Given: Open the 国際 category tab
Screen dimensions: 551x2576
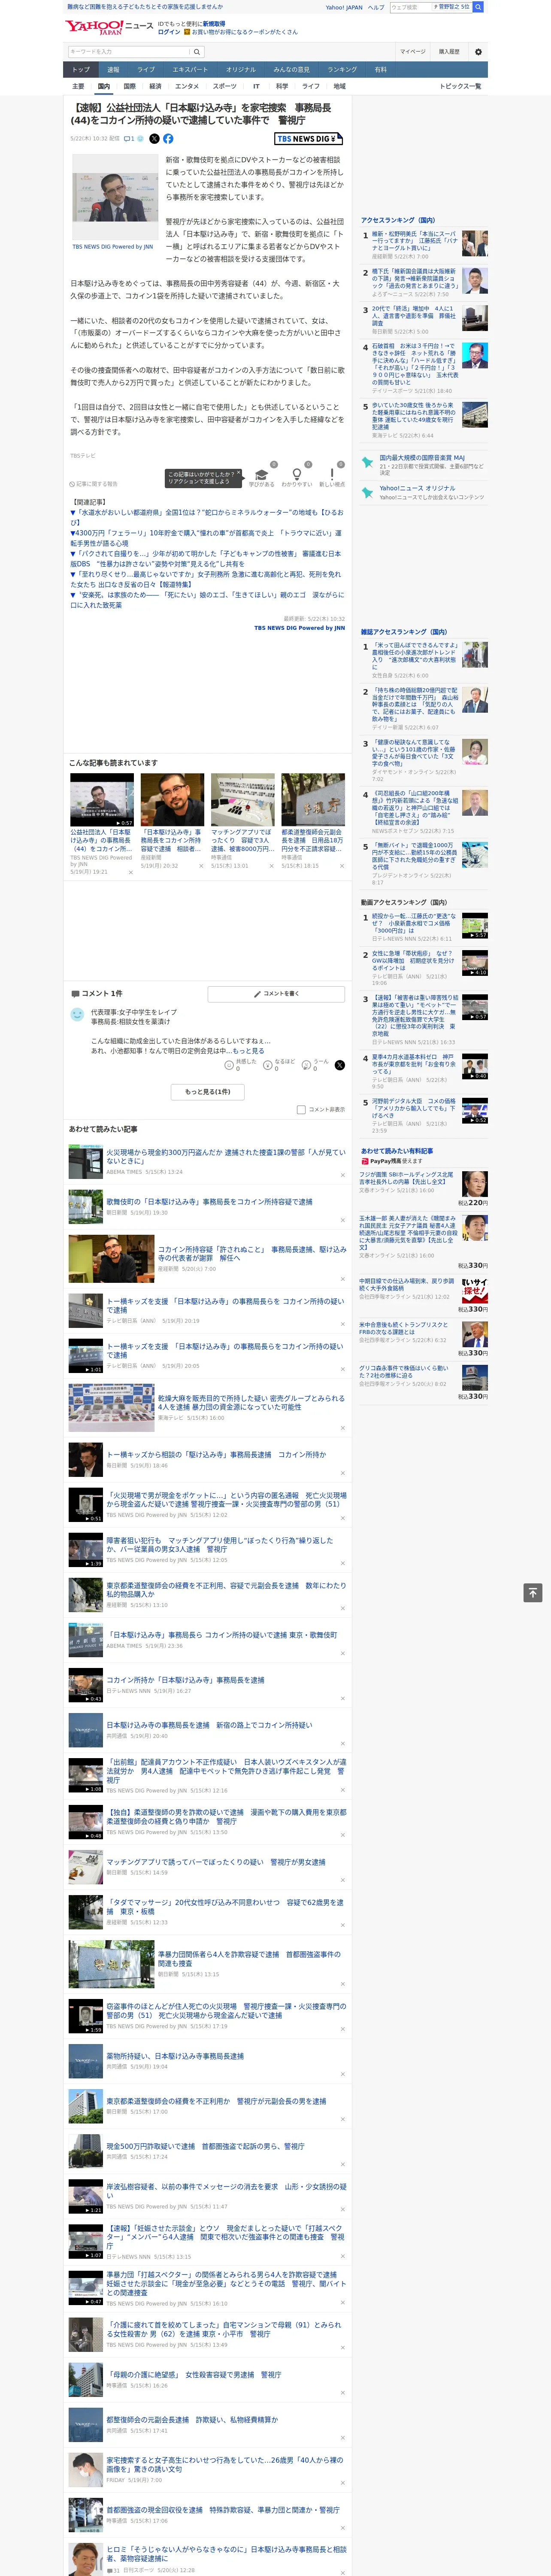Looking at the screenshot, I should (x=129, y=86).
